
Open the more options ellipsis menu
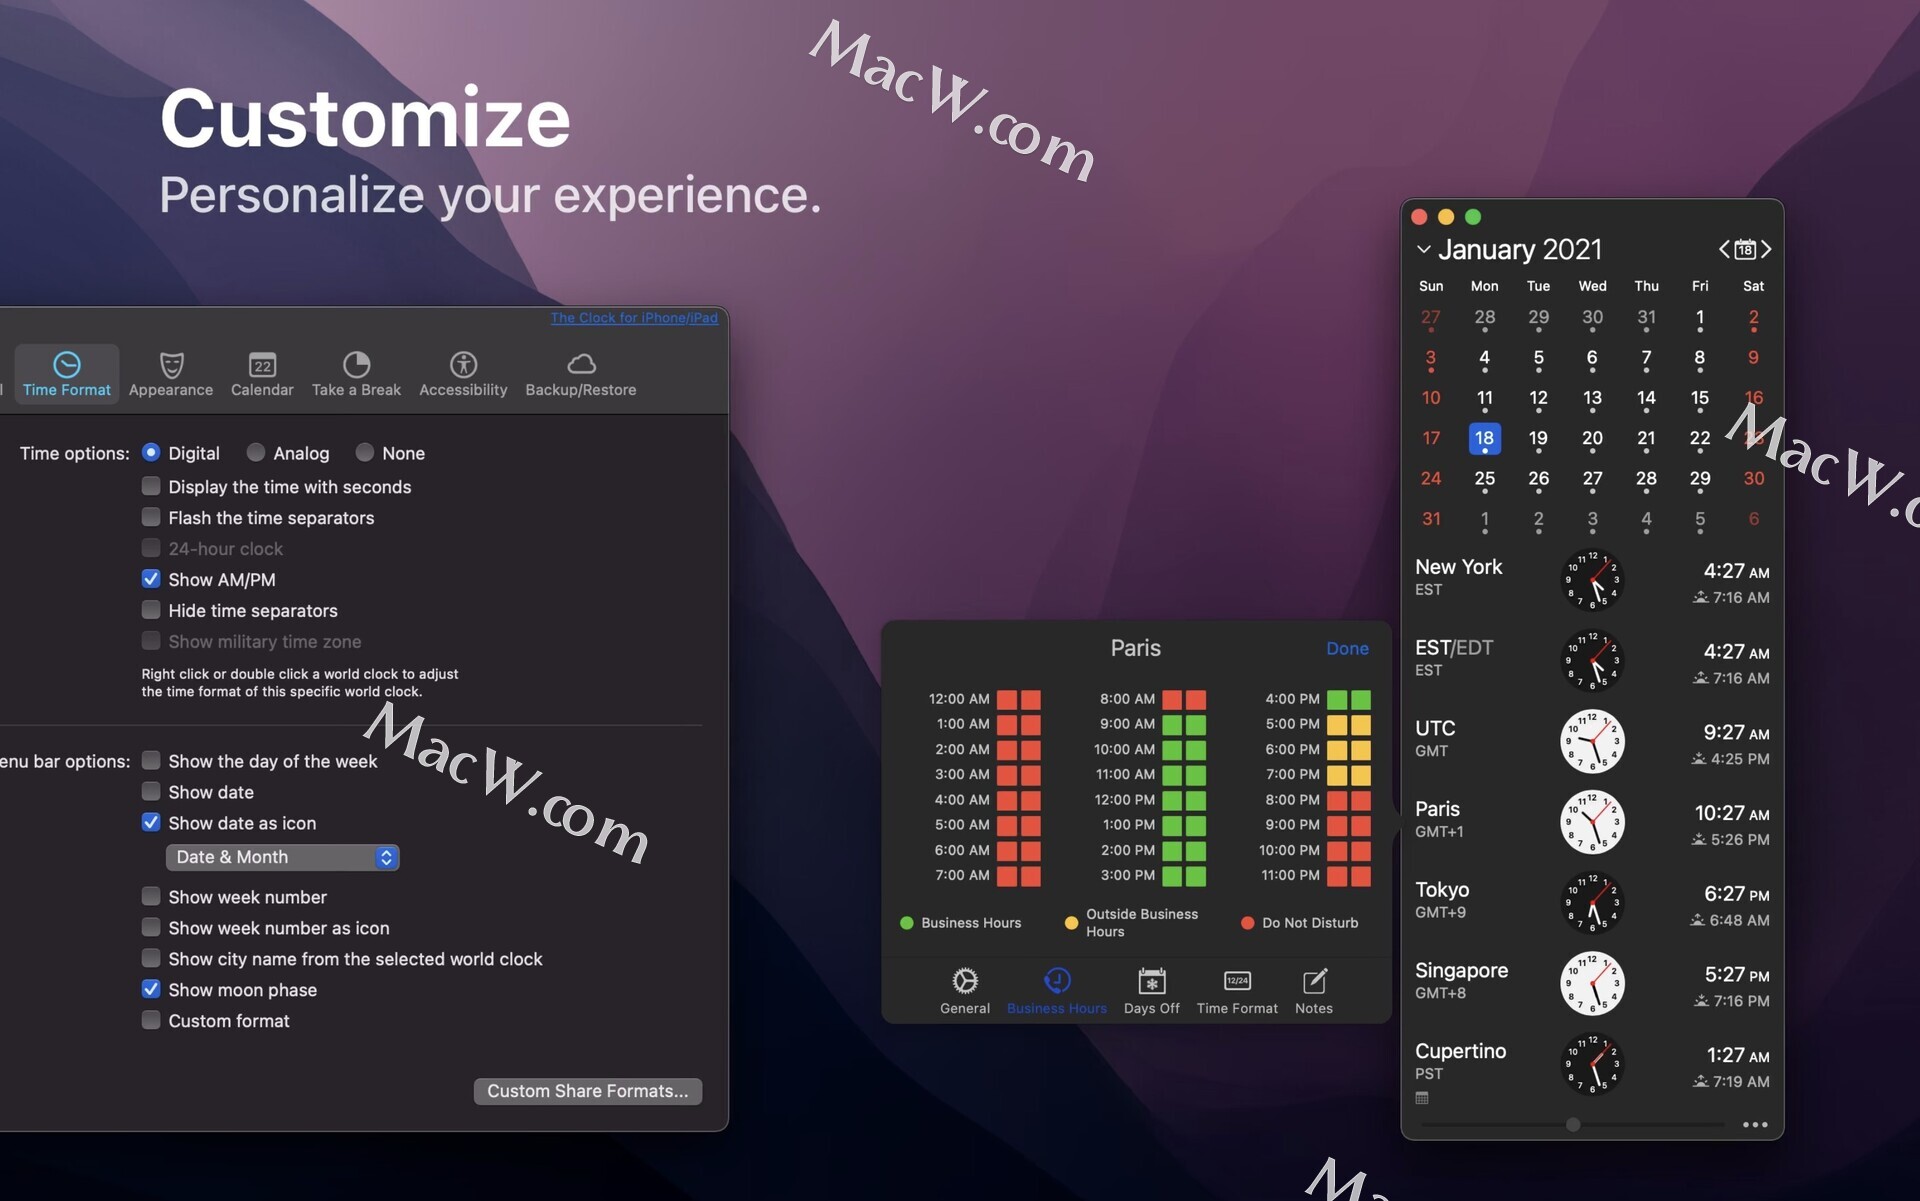click(x=1755, y=1125)
